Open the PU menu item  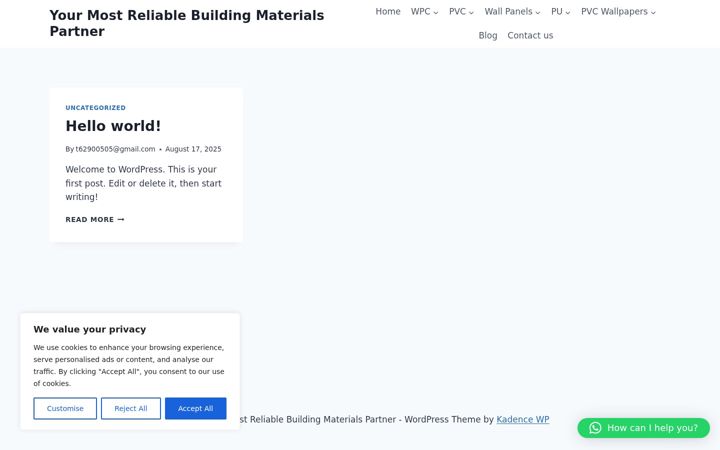[x=557, y=11]
